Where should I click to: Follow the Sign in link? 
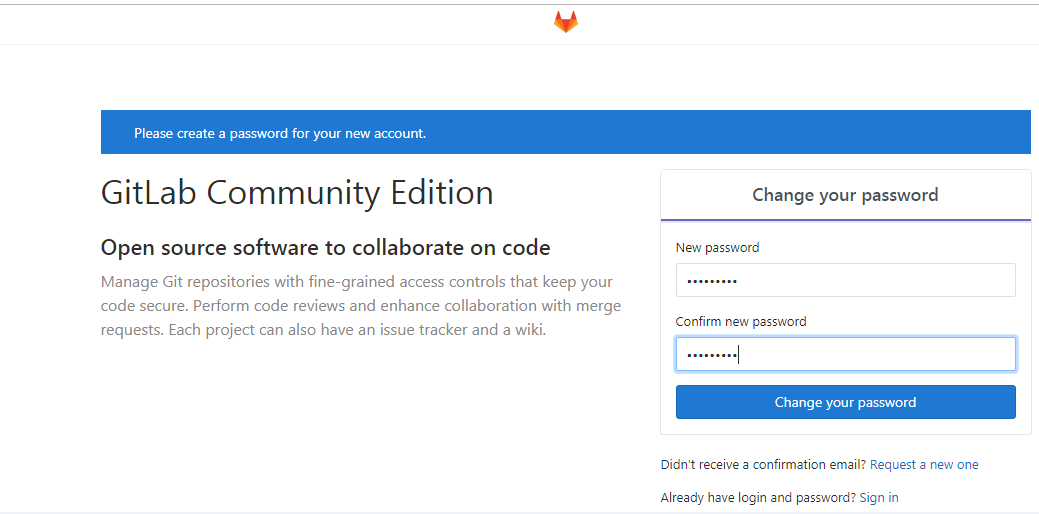pyautogui.click(x=879, y=498)
